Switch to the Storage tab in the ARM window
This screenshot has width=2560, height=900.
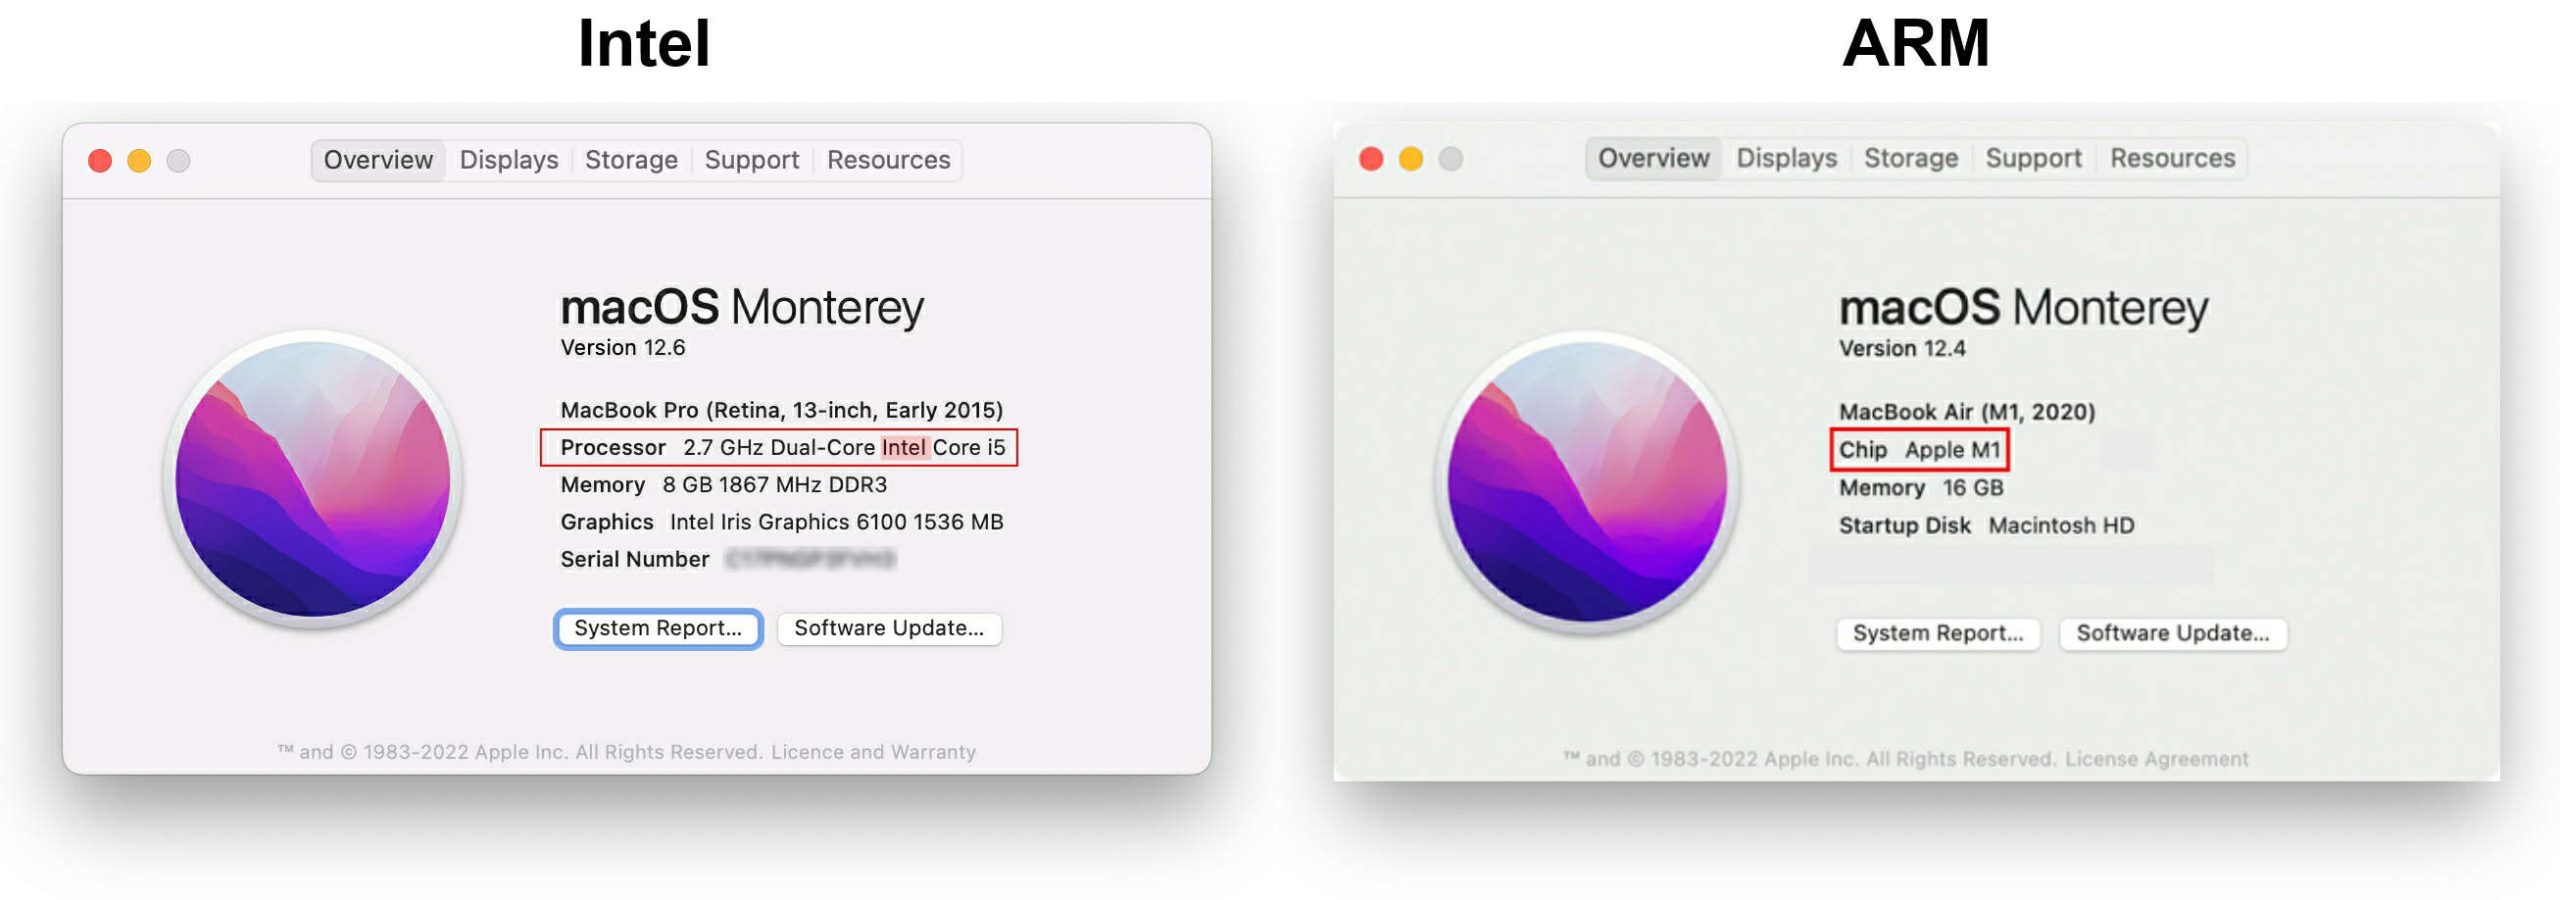coord(1910,158)
